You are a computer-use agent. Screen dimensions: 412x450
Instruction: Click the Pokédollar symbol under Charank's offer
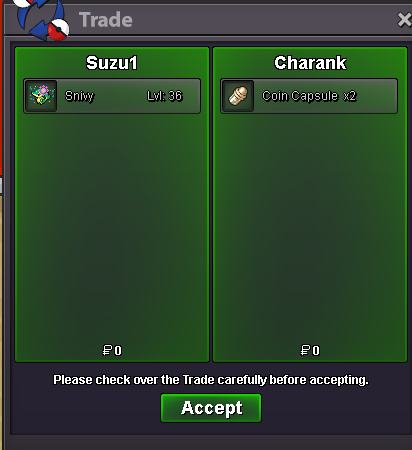305,350
